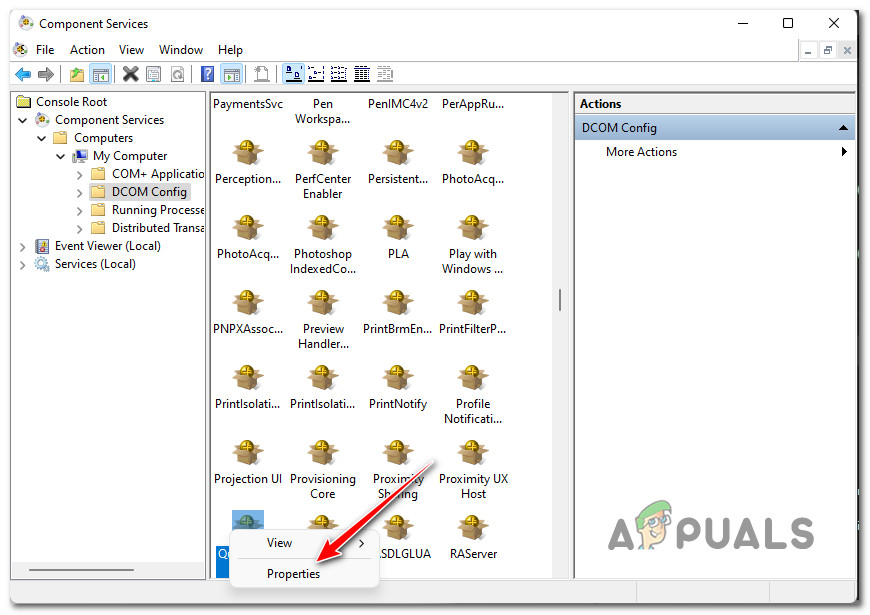Select the Profile Notificati... component
The image size is (870, 615).
click(x=473, y=395)
